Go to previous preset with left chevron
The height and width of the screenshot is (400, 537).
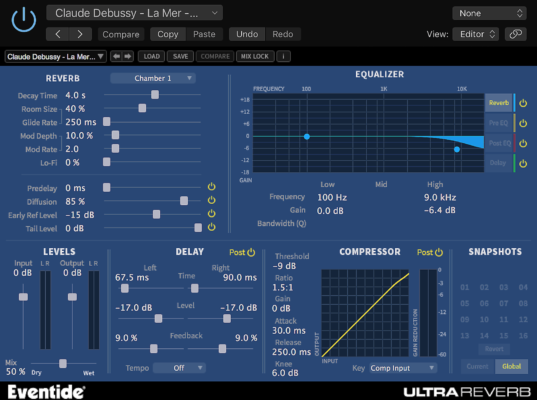point(58,34)
